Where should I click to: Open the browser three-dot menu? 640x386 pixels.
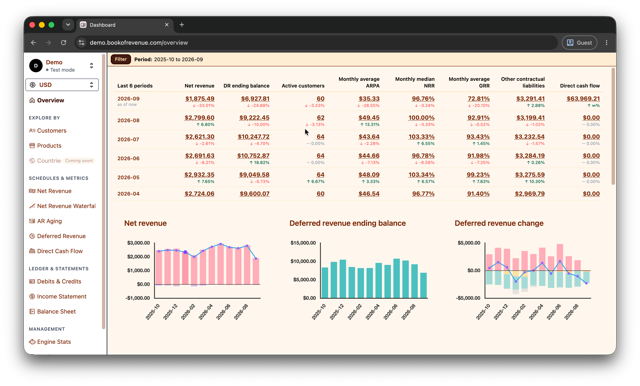pos(607,42)
